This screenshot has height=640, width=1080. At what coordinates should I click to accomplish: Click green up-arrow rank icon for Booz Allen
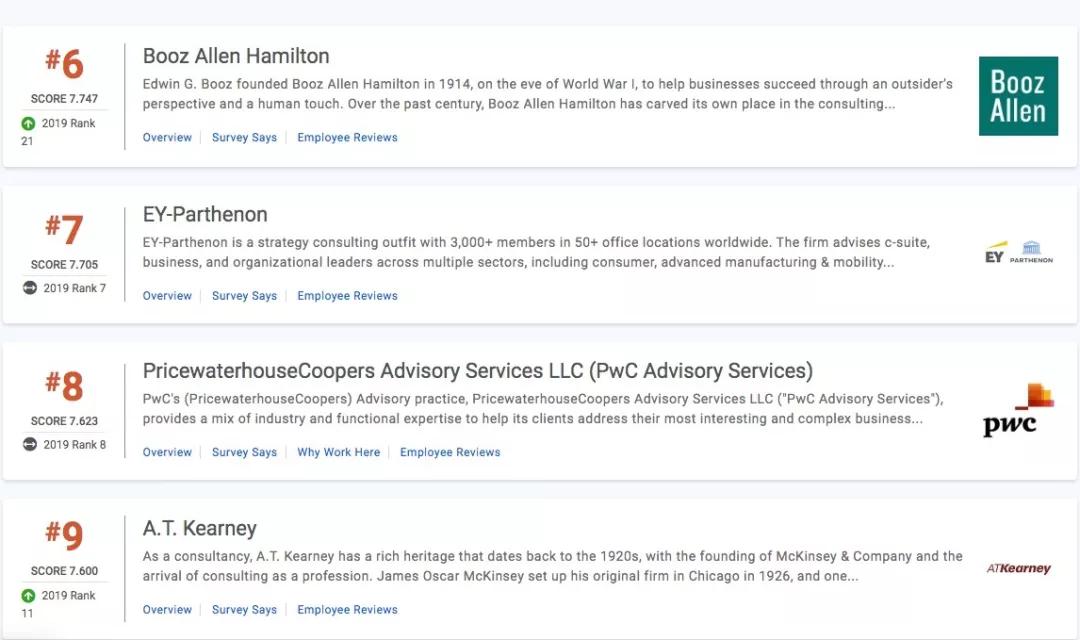click(28, 124)
